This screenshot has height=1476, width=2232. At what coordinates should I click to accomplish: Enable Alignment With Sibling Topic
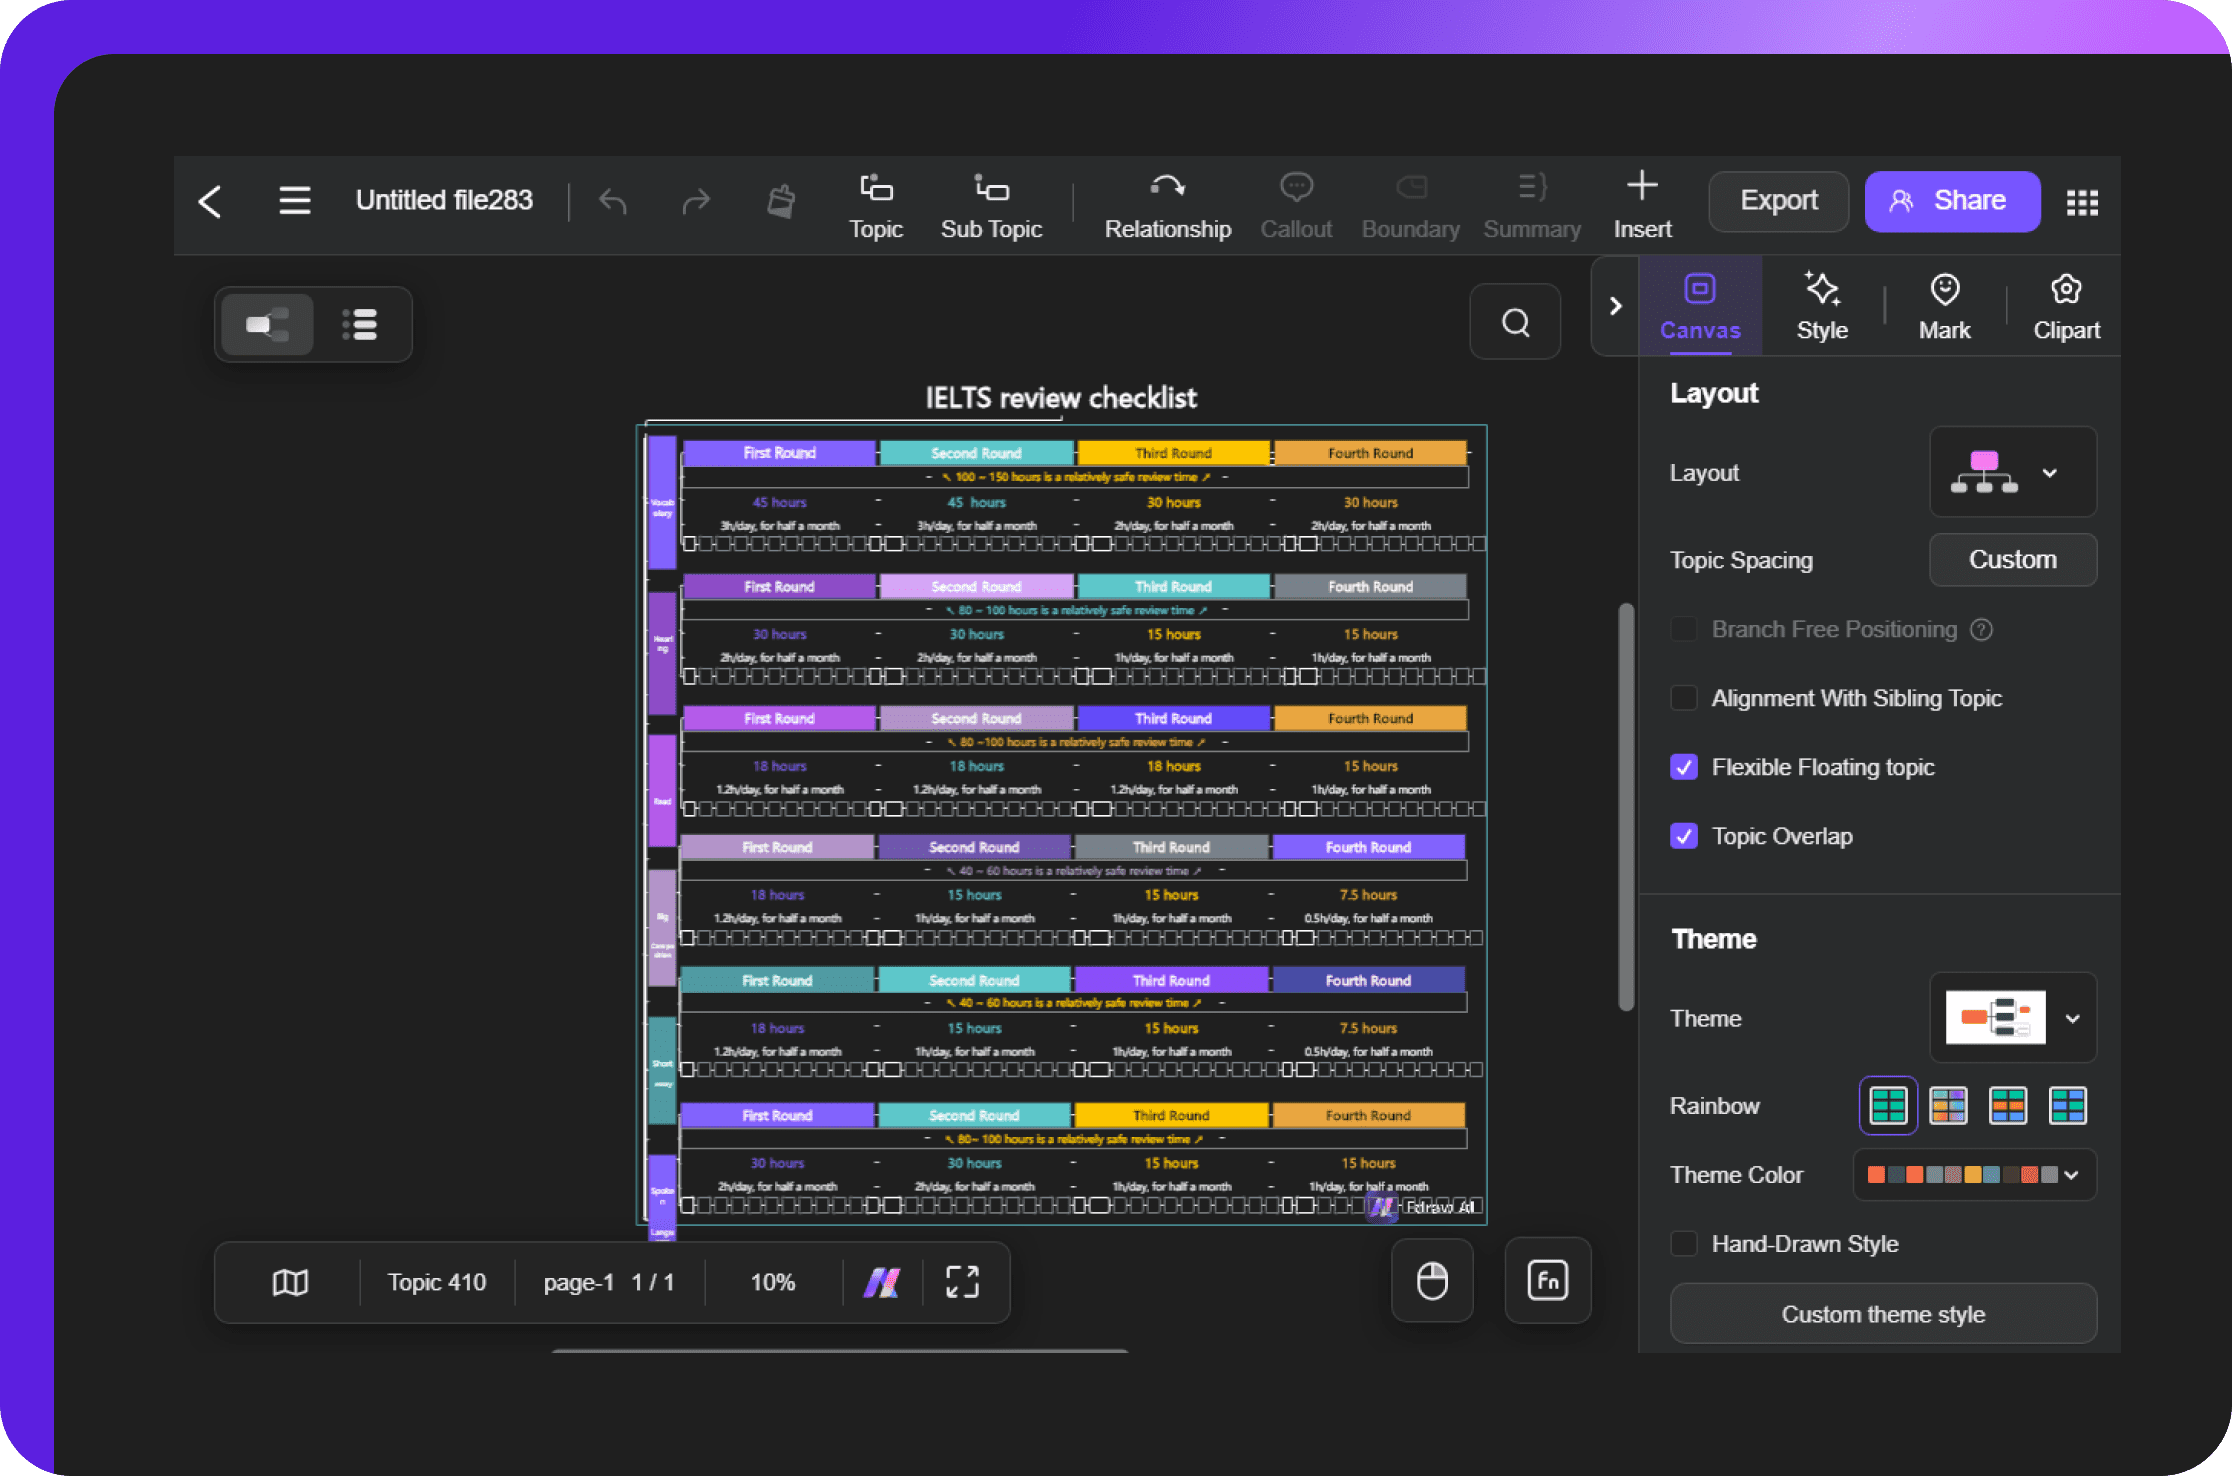tap(1684, 698)
